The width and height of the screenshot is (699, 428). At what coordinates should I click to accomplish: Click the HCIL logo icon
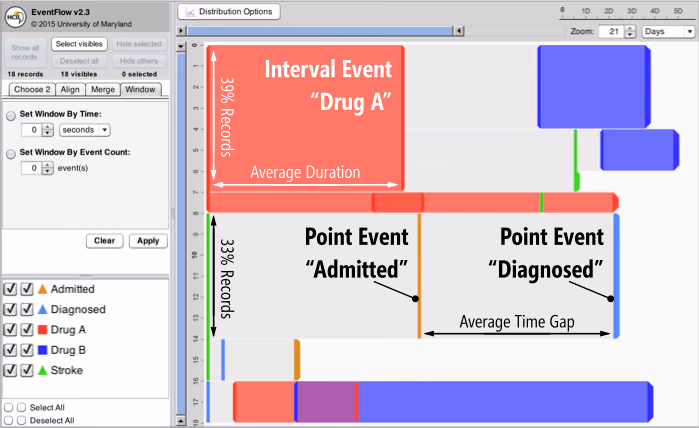pyautogui.click(x=15, y=17)
